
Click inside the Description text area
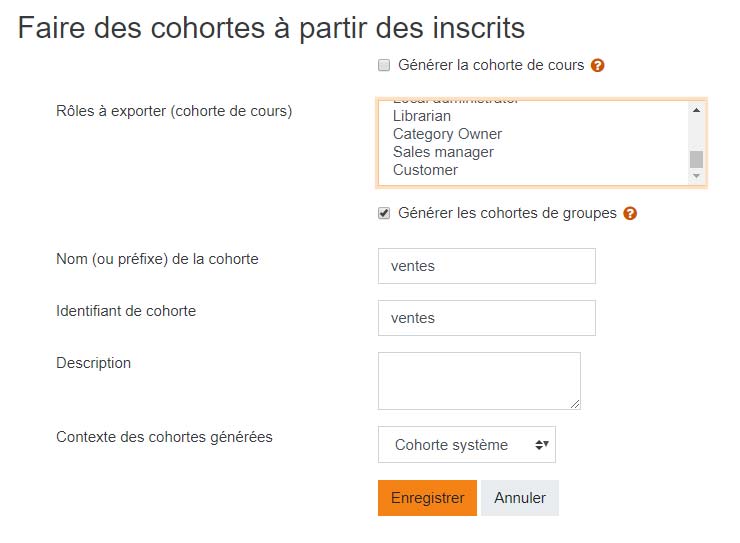tap(478, 380)
